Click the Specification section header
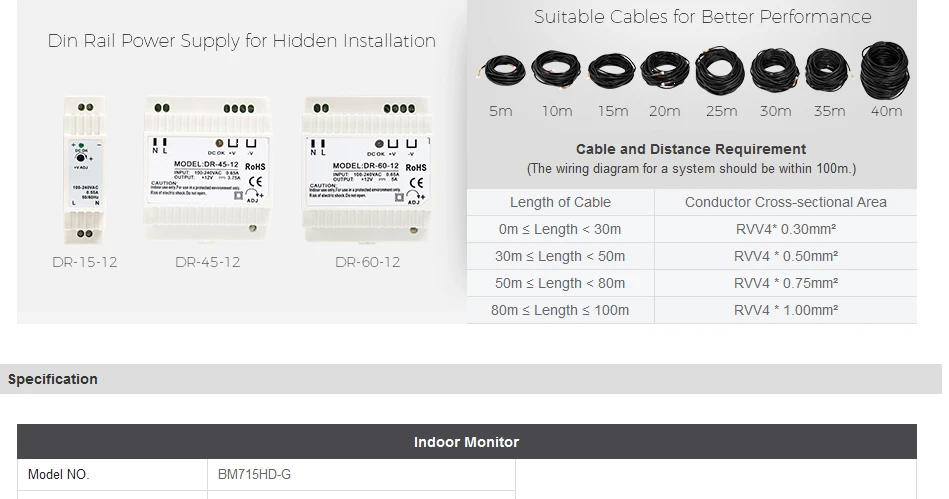The height and width of the screenshot is (499, 949). pyautogui.click(x=471, y=379)
